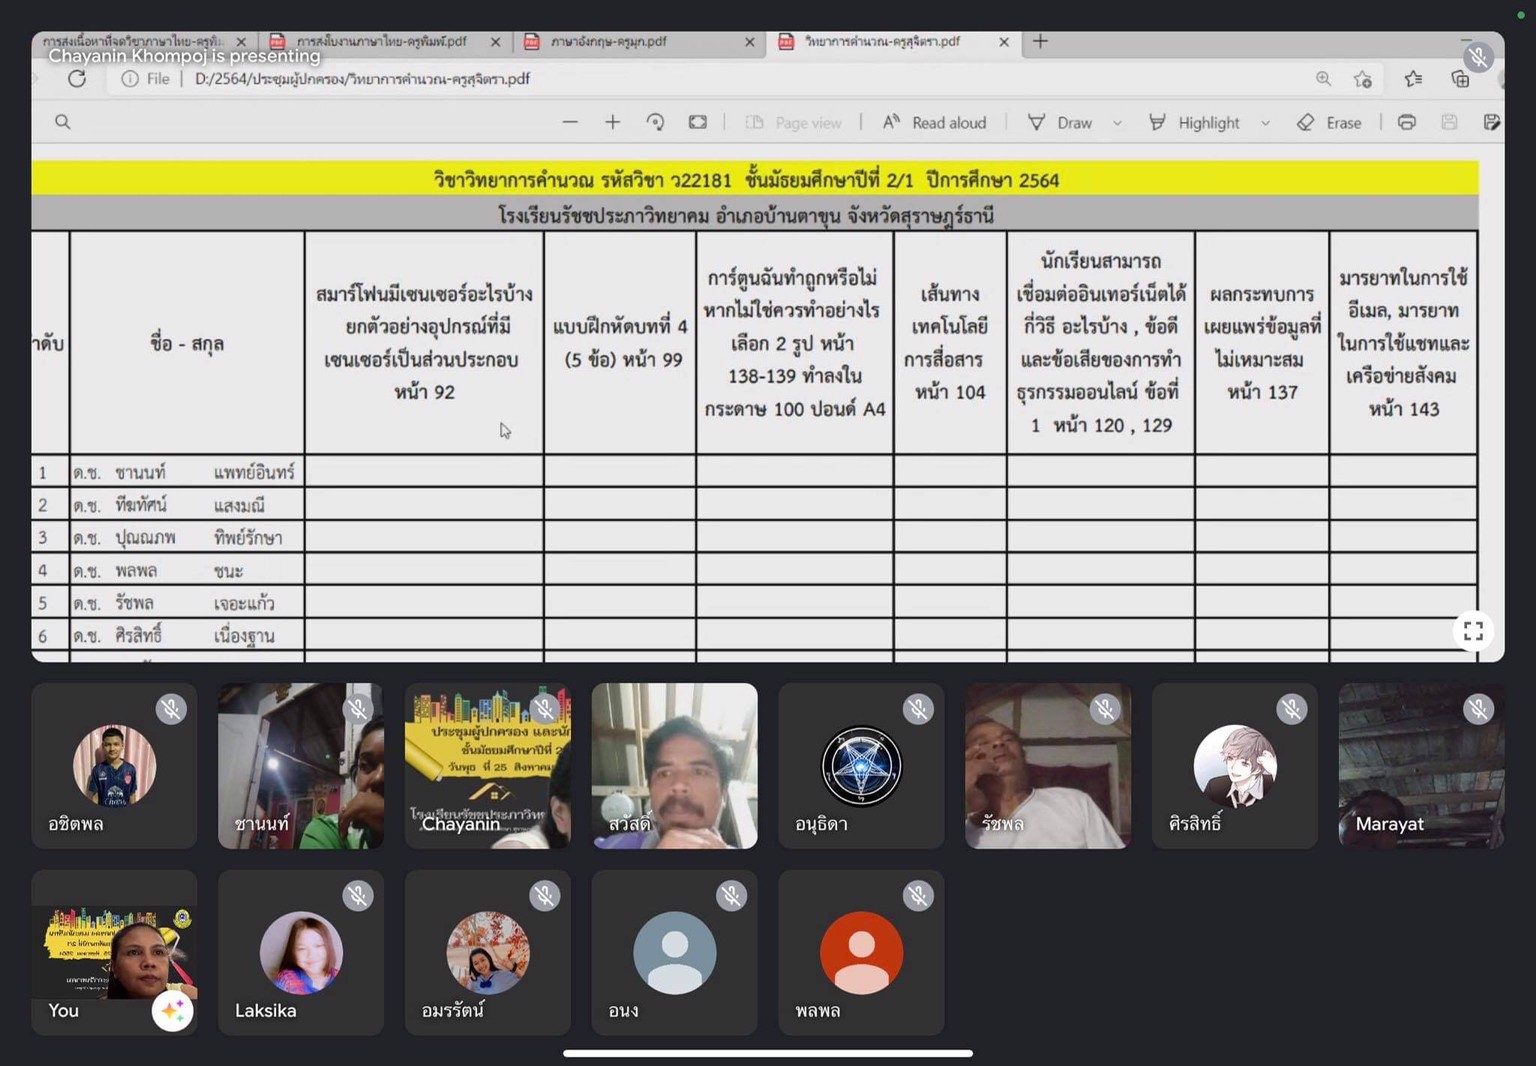Click the Highlight tool button

point(1195,122)
